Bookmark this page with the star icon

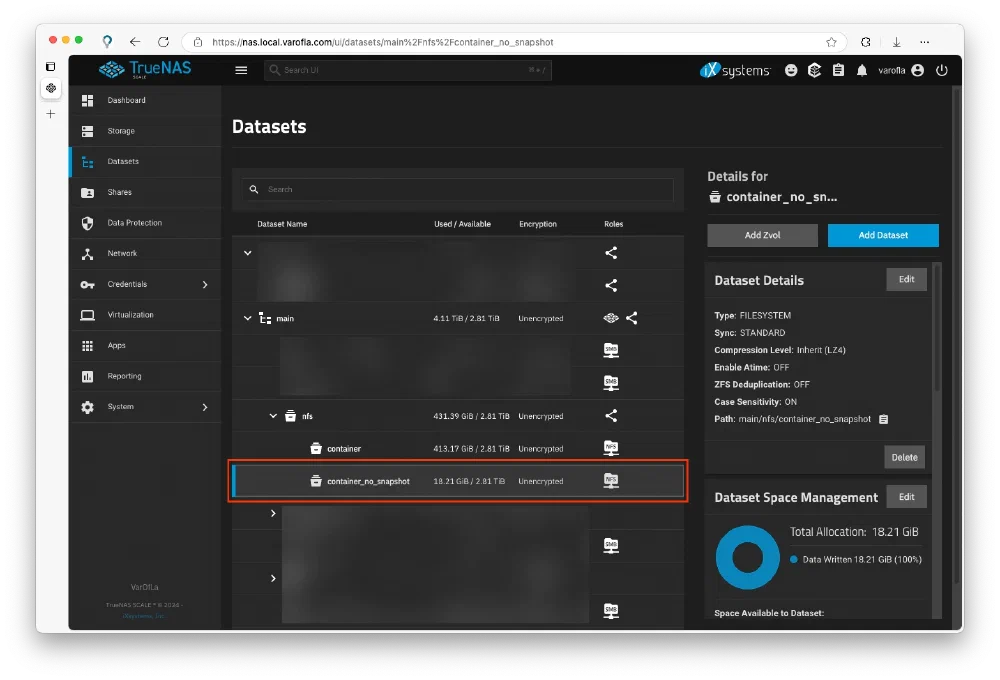(831, 42)
